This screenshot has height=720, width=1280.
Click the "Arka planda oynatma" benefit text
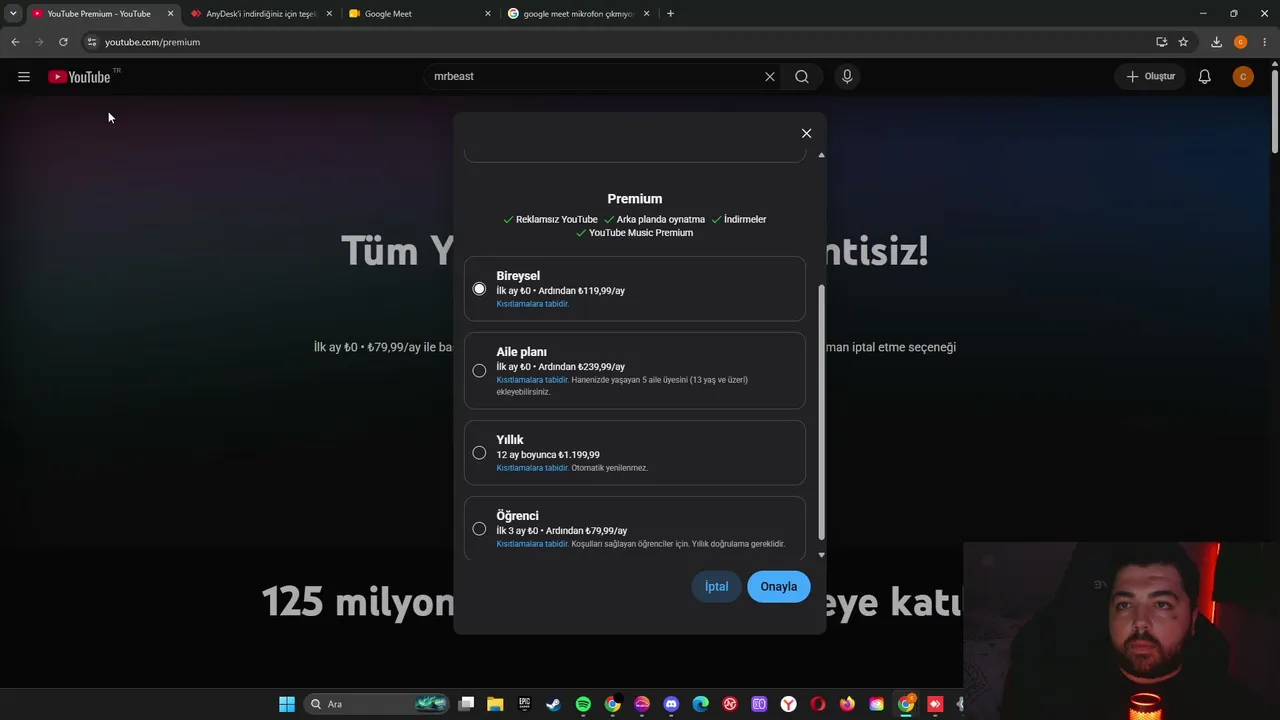click(x=661, y=220)
